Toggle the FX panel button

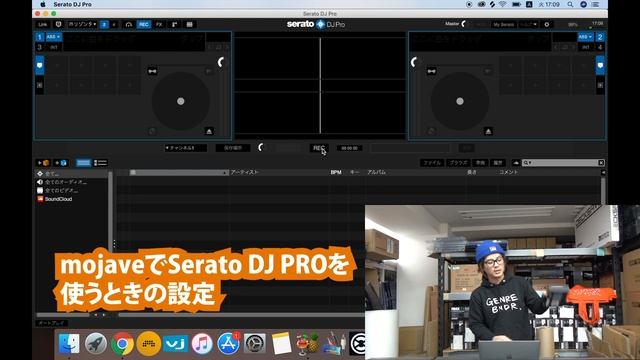click(159, 24)
